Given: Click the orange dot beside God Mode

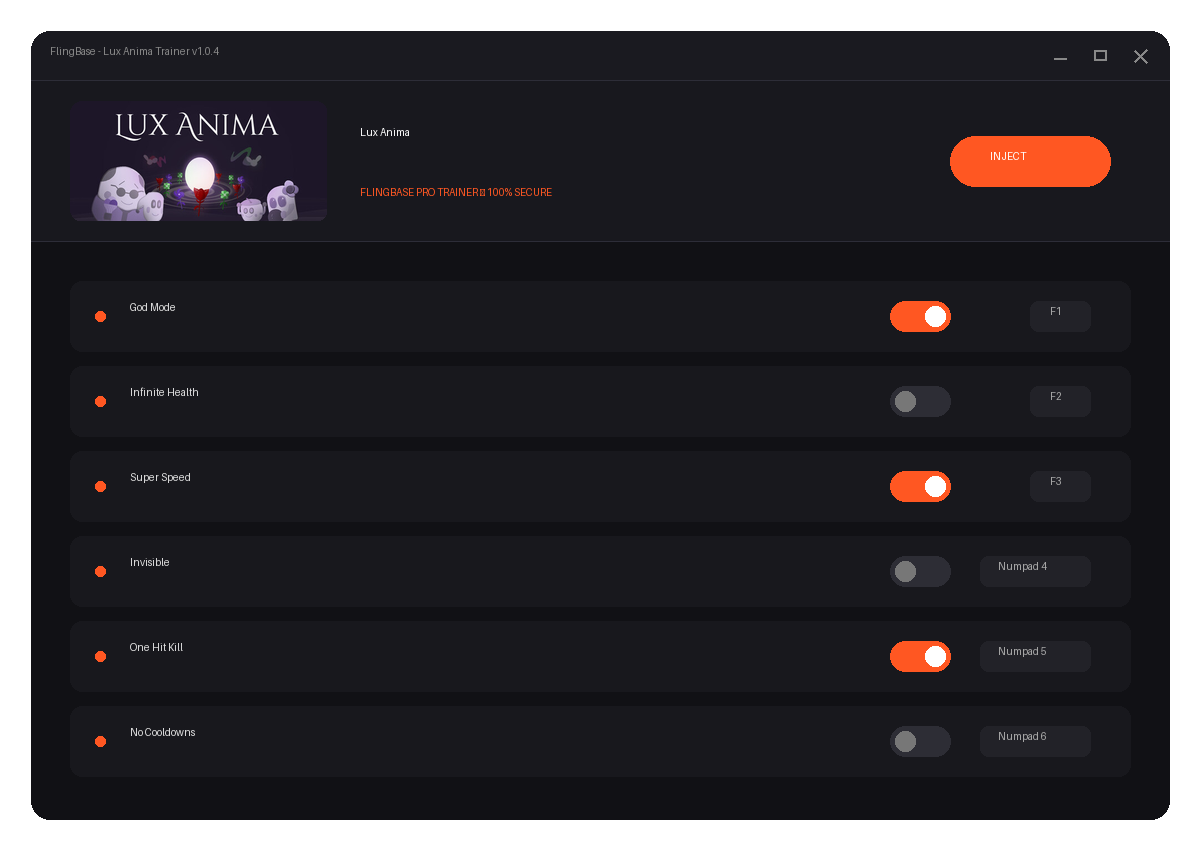Looking at the screenshot, I should click(x=100, y=316).
